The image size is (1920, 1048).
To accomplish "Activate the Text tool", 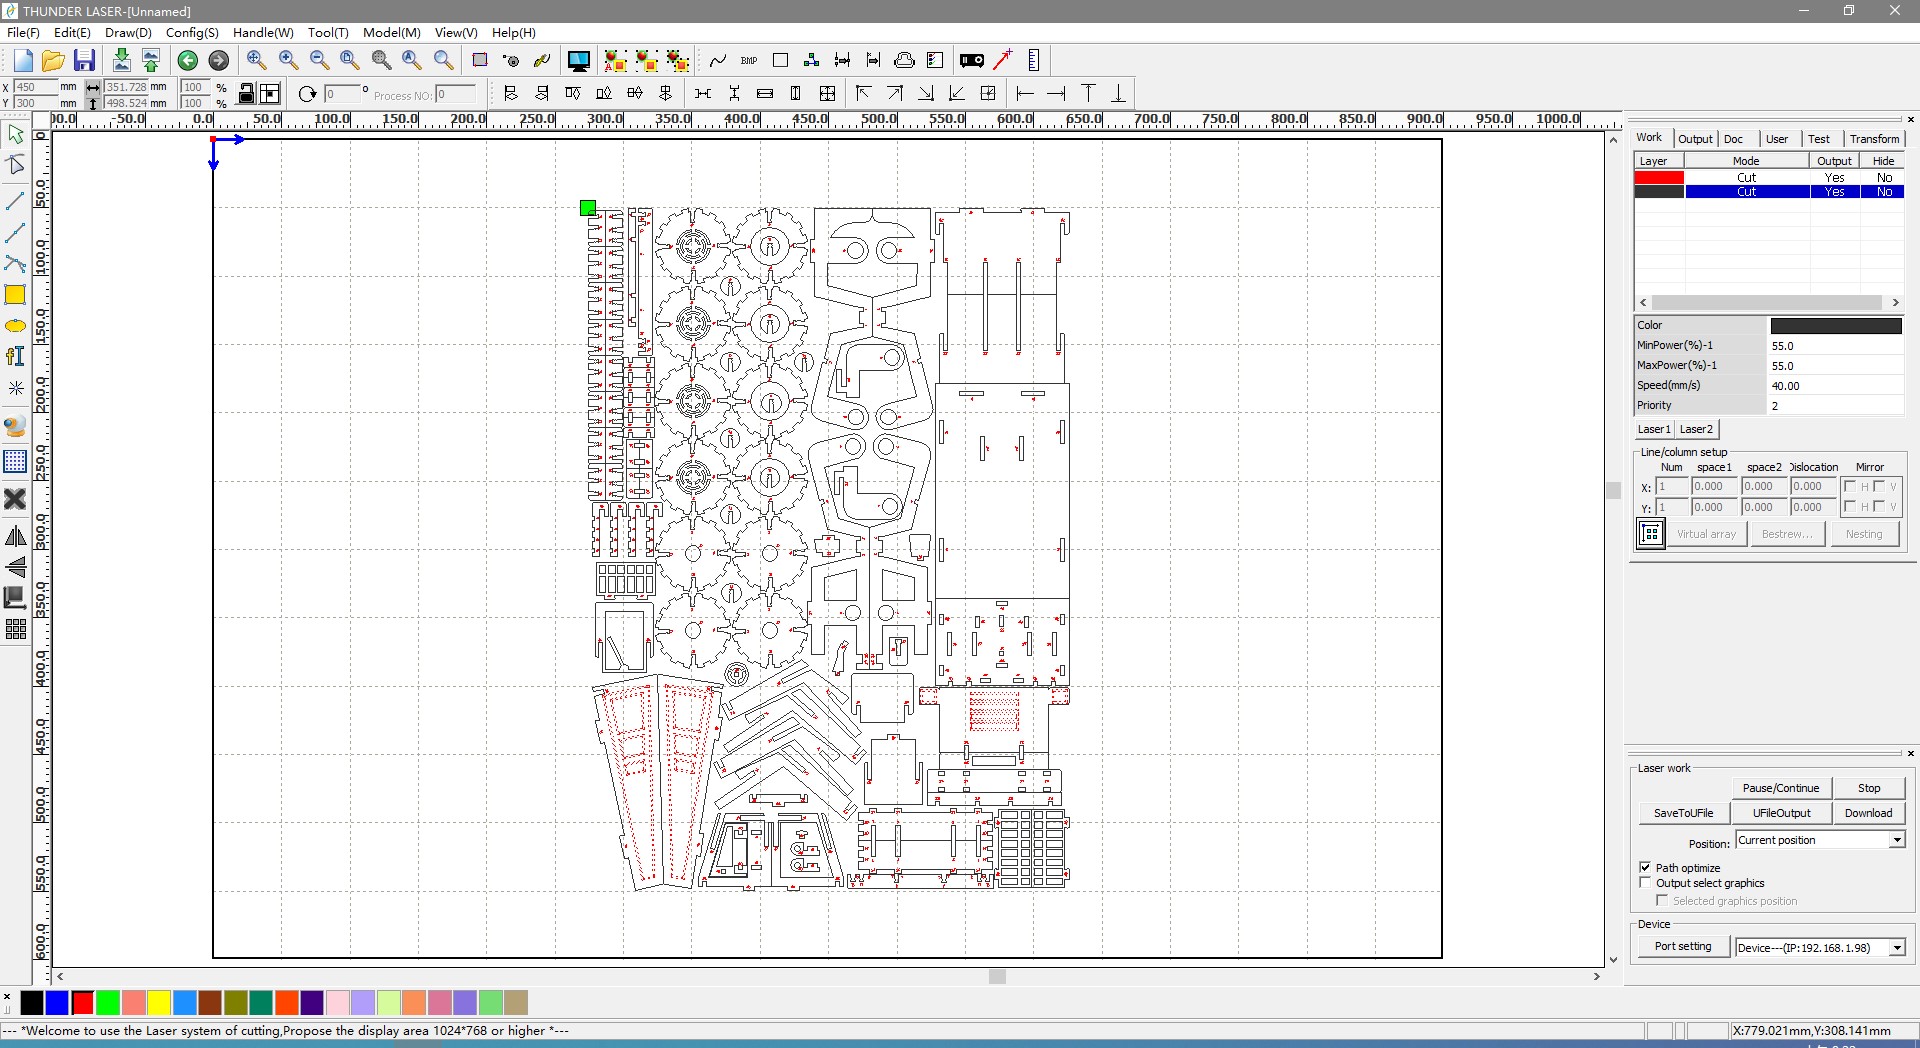I will pos(16,356).
